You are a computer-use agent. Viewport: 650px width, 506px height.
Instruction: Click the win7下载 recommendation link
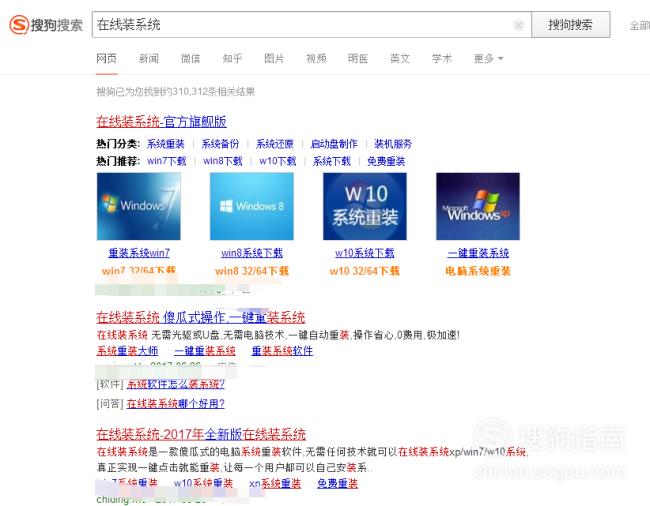coord(167,161)
